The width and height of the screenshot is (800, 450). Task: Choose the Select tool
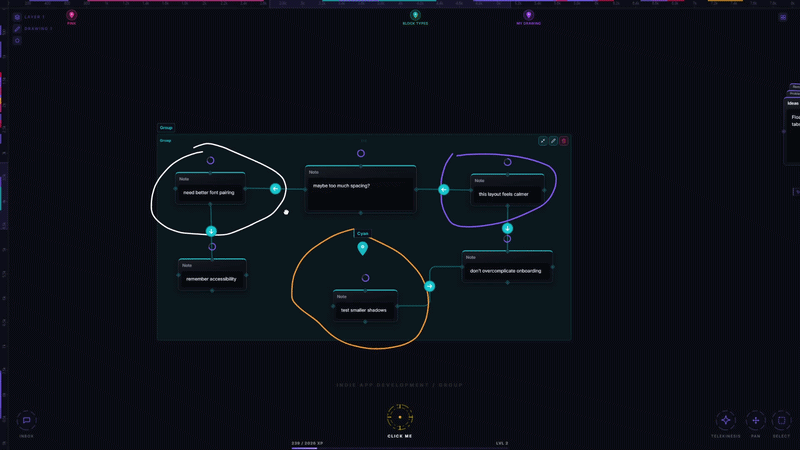click(781, 420)
